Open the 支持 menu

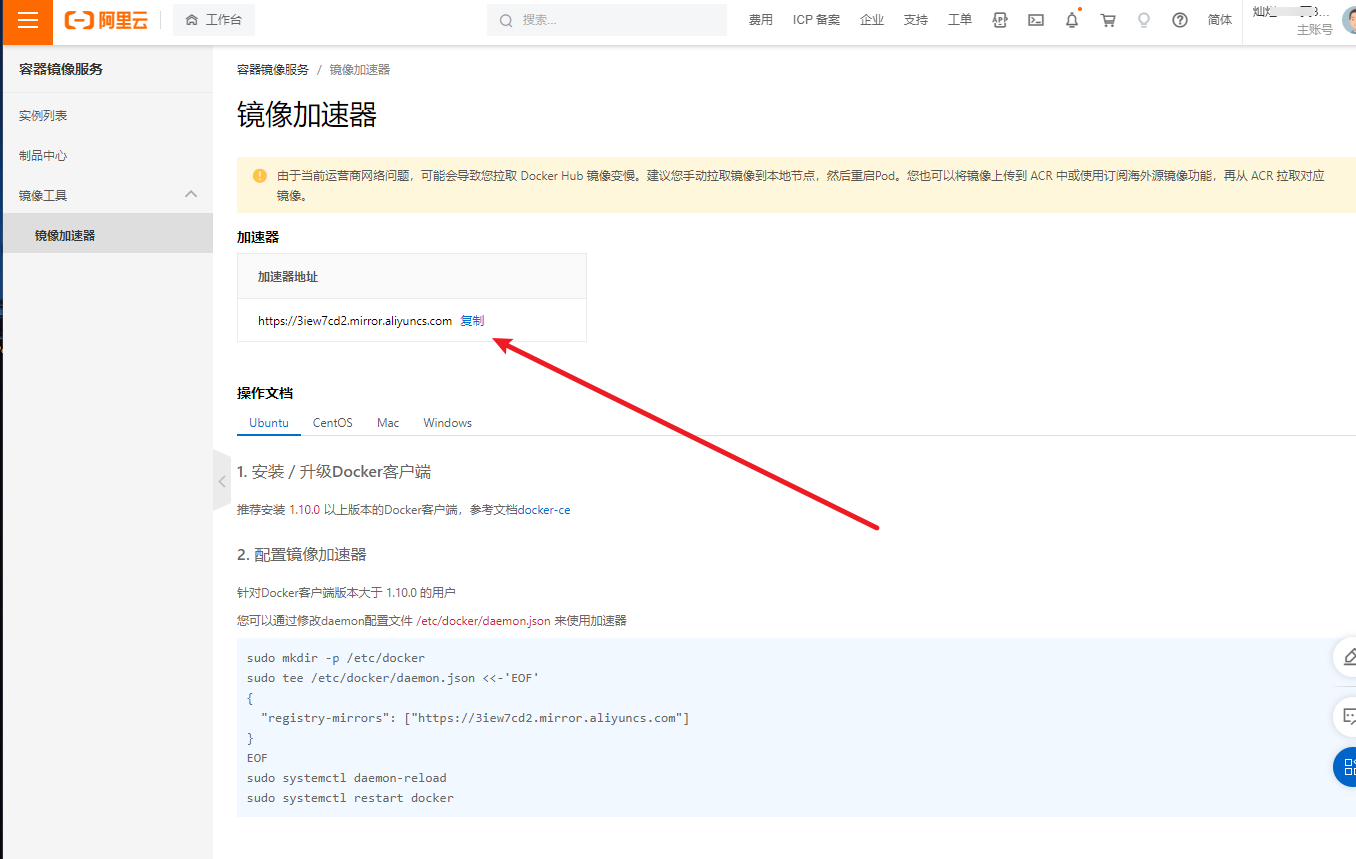[x=916, y=20]
